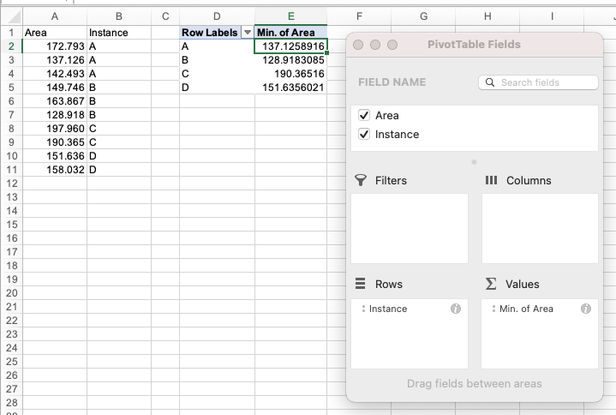The image size is (616, 415).
Task: Select cell with value 128.918
Action: [x=55, y=115]
